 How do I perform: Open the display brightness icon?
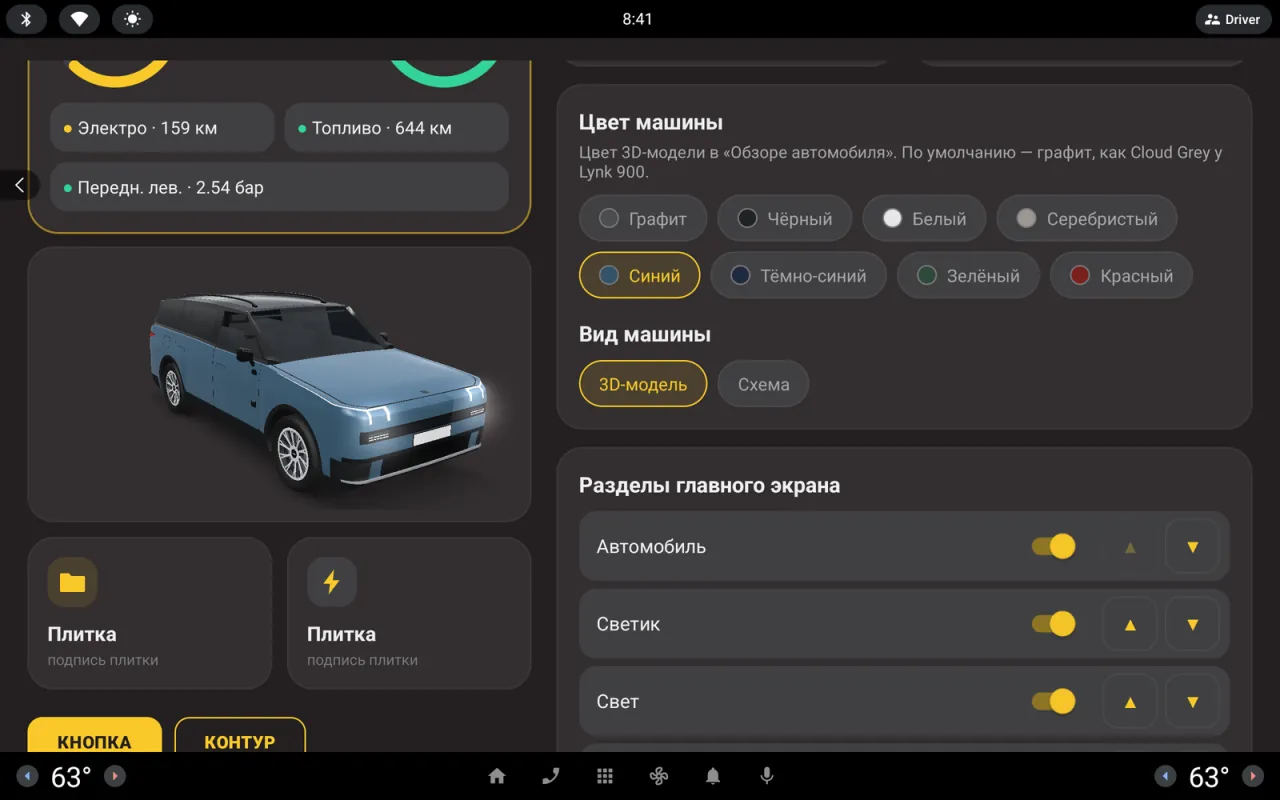tap(132, 19)
